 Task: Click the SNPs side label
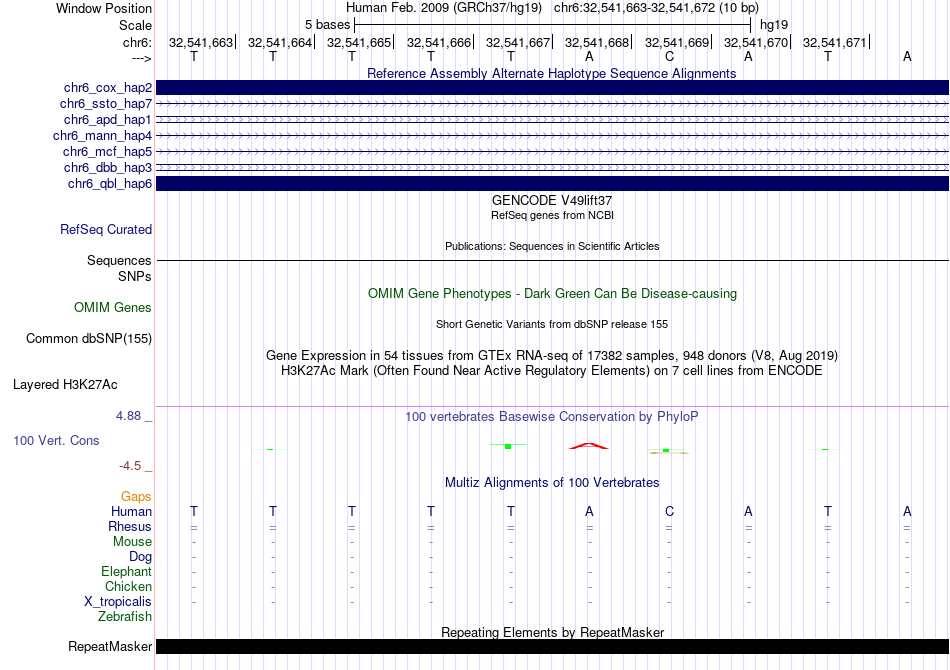[x=135, y=276]
